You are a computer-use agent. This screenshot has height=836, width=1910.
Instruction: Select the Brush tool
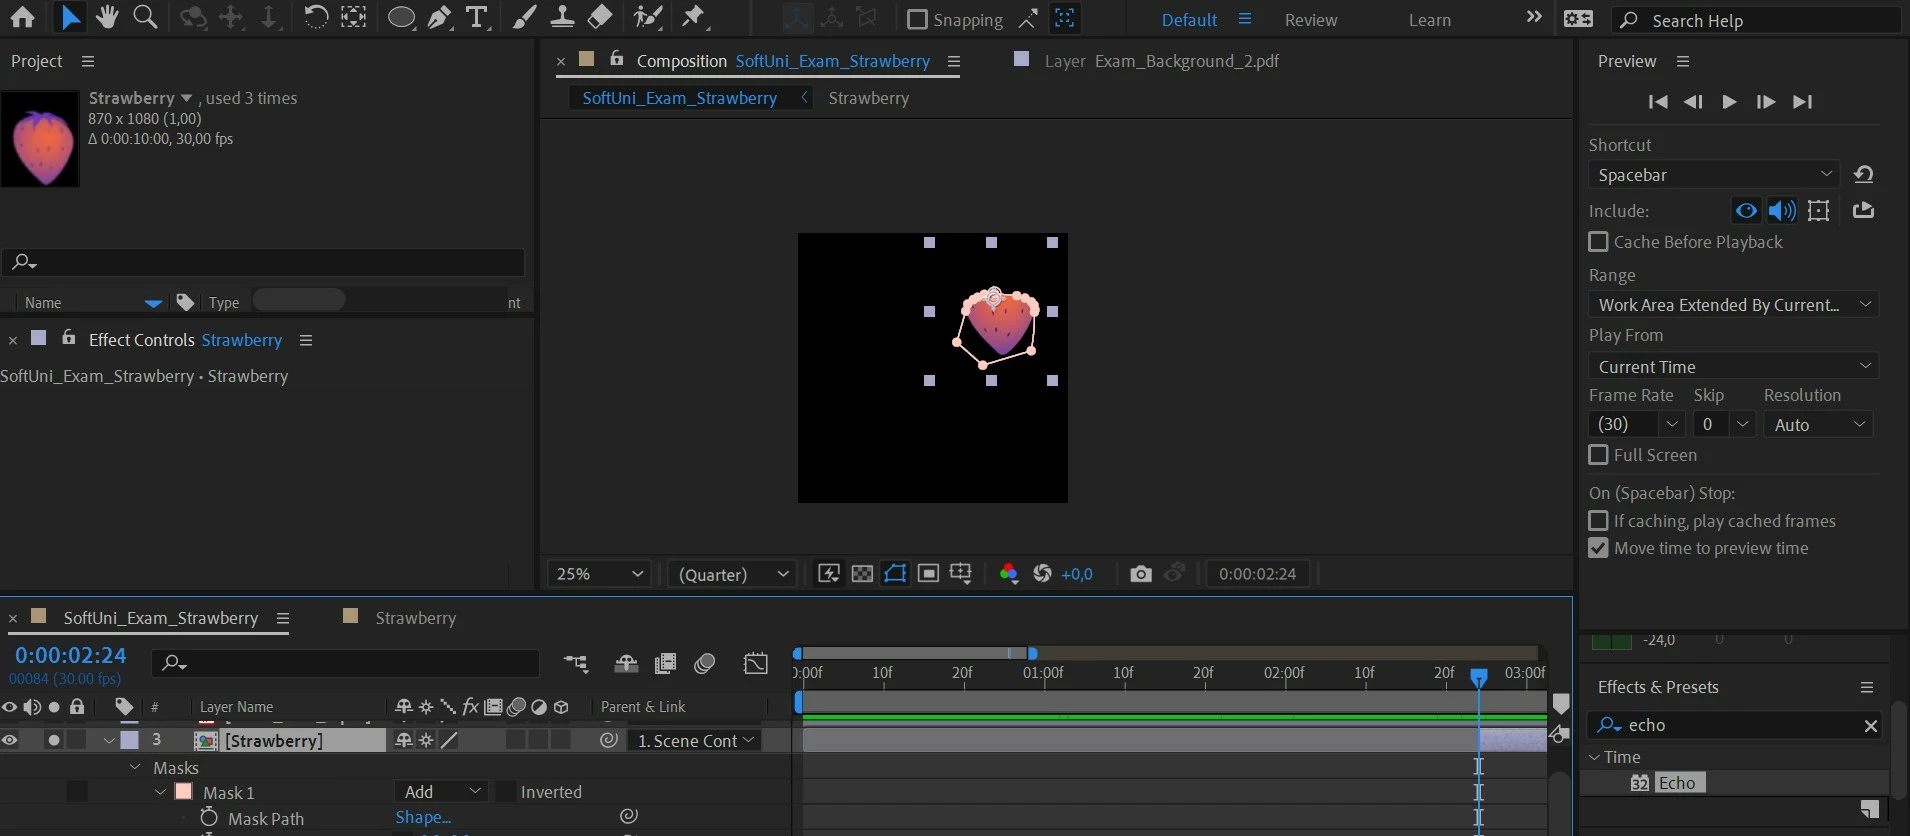(x=524, y=17)
